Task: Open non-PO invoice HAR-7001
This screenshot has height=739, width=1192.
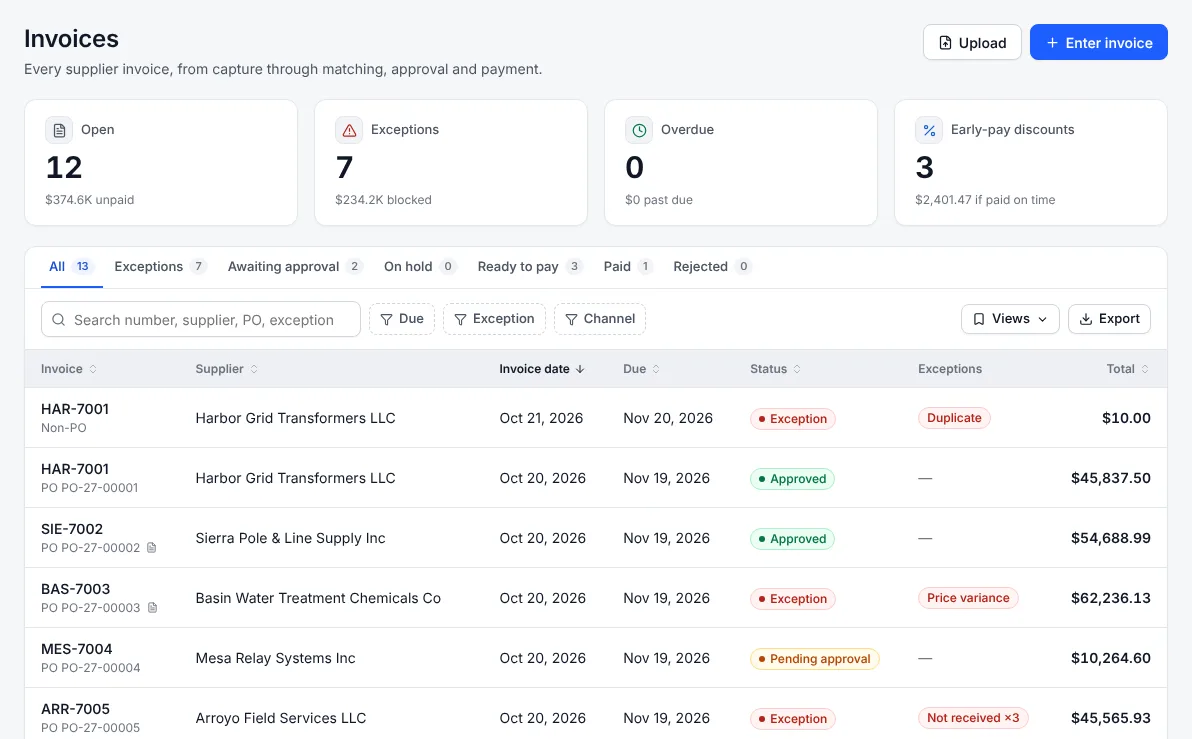Action: (74, 409)
